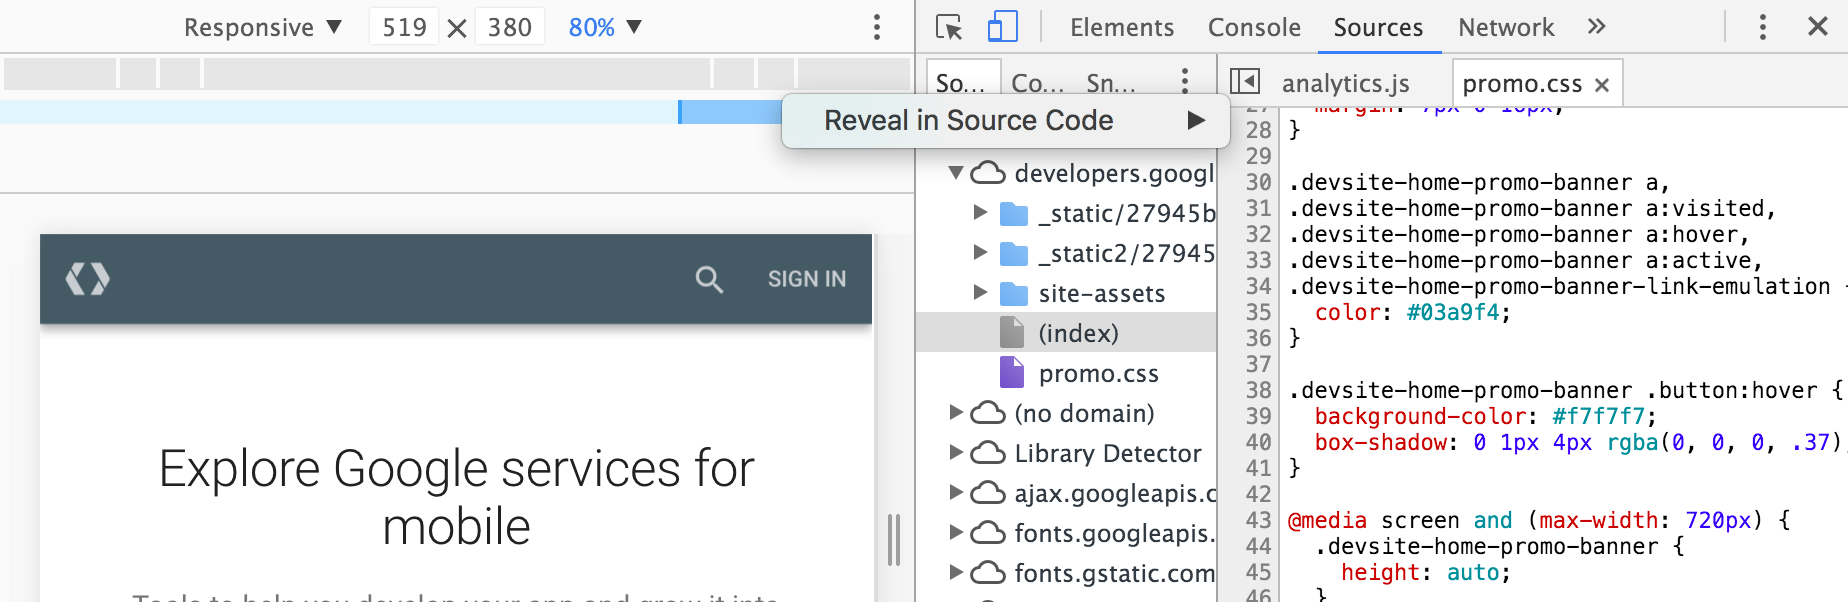Screen dimensions: 1848x602
Task: Click the 'height: auto' declaration
Action: [1425, 572]
